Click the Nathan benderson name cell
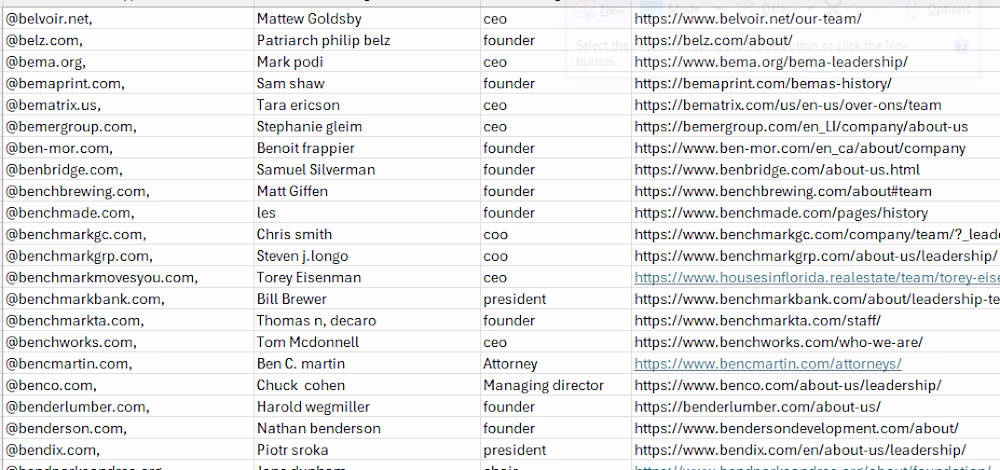This screenshot has height=470, width=1000. pos(365,428)
